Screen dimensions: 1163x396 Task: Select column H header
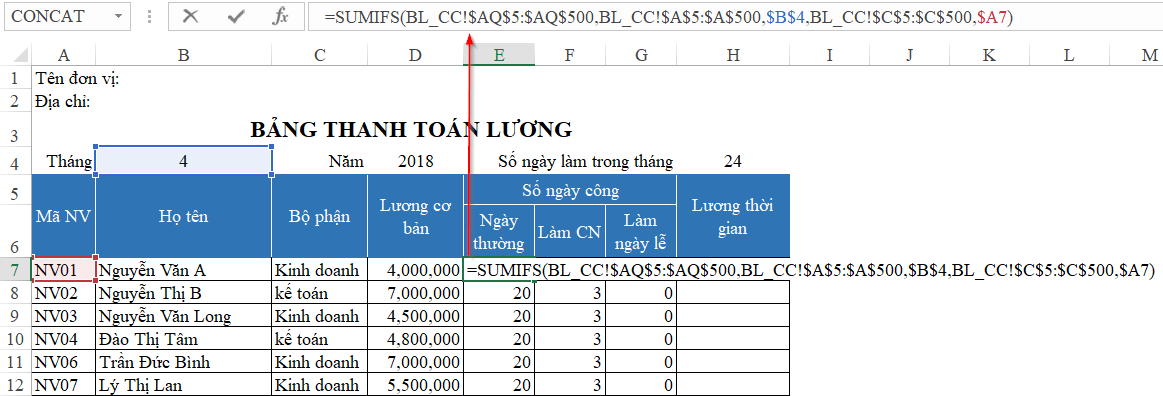[x=733, y=55]
